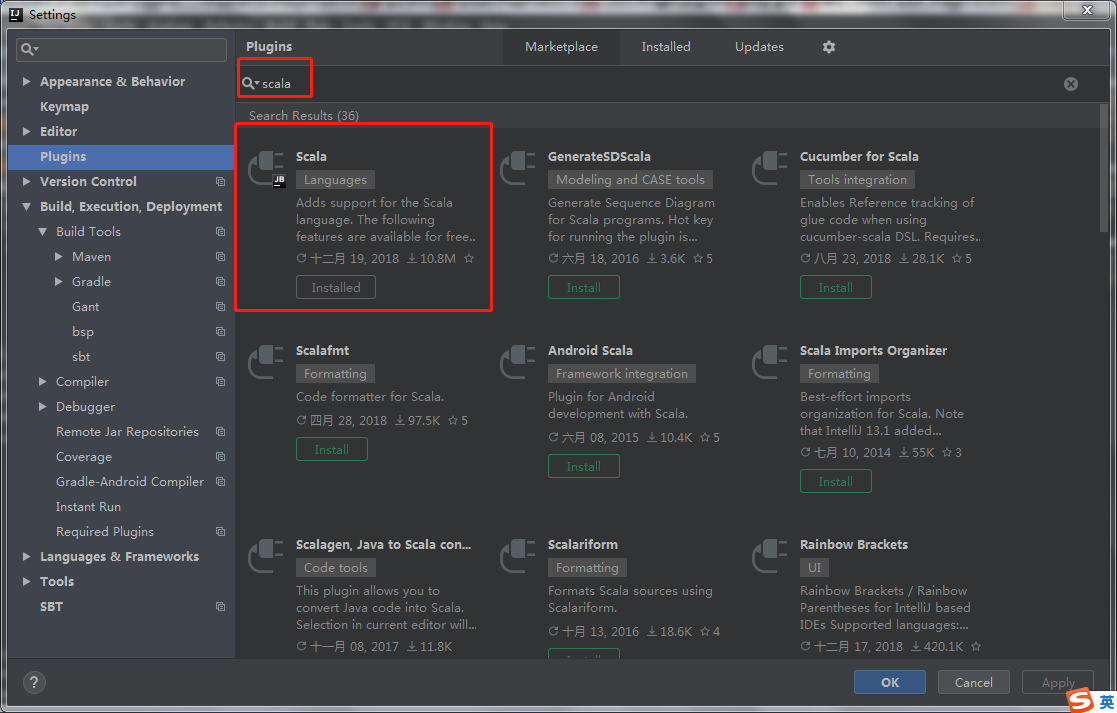Click the Apply button
Viewport: 1117px width, 713px height.
1058,682
